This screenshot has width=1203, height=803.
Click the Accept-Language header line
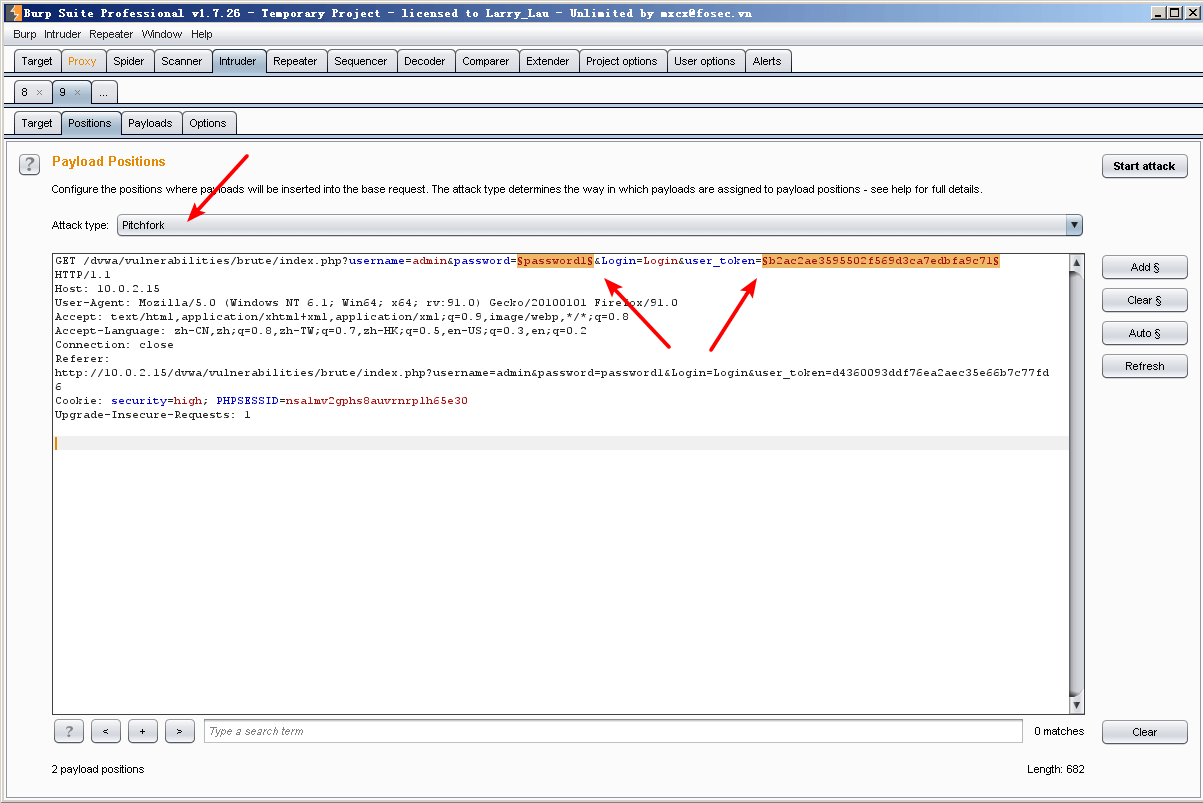(321, 331)
